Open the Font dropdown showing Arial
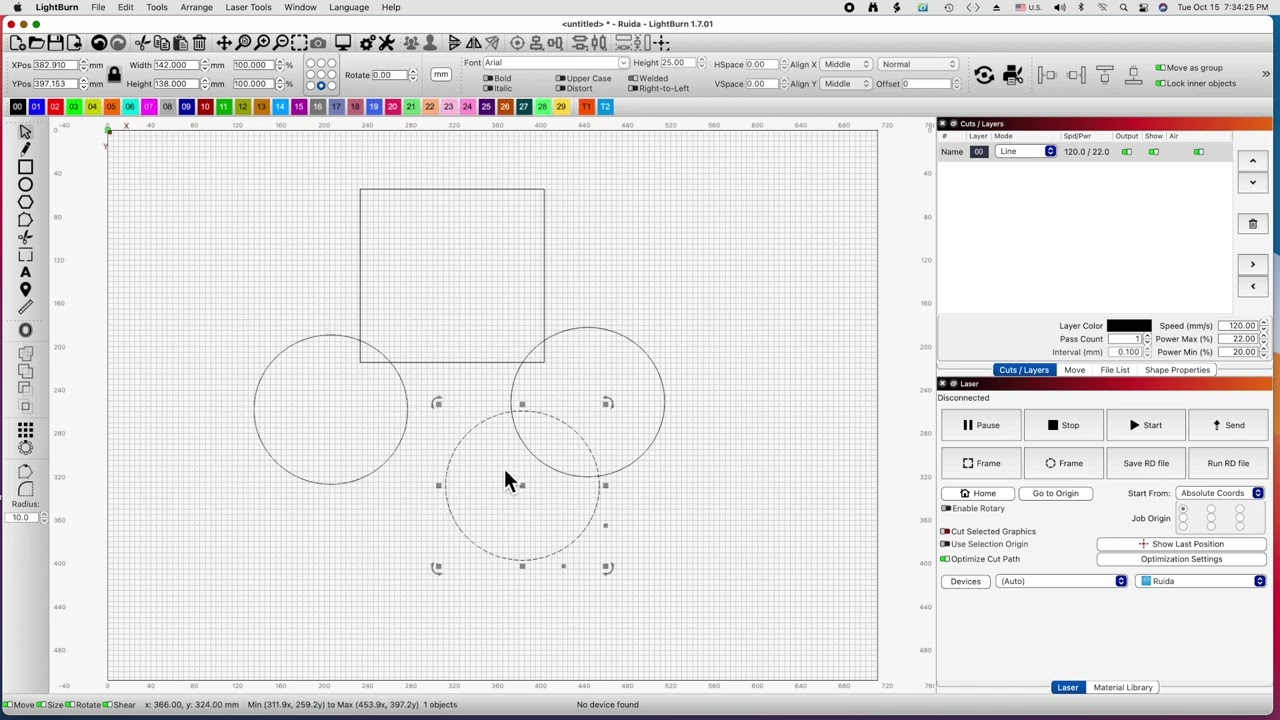The image size is (1280, 720). click(556, 63)
